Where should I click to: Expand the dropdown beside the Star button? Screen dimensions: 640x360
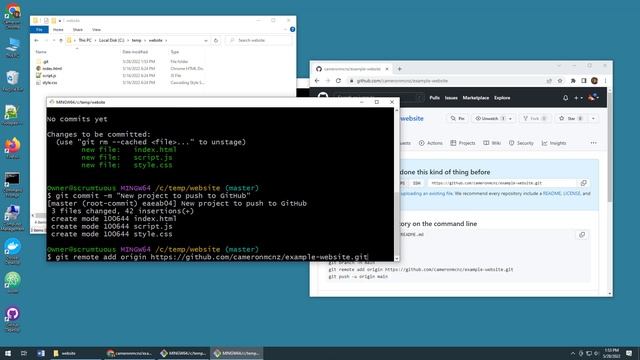[593, 118]
